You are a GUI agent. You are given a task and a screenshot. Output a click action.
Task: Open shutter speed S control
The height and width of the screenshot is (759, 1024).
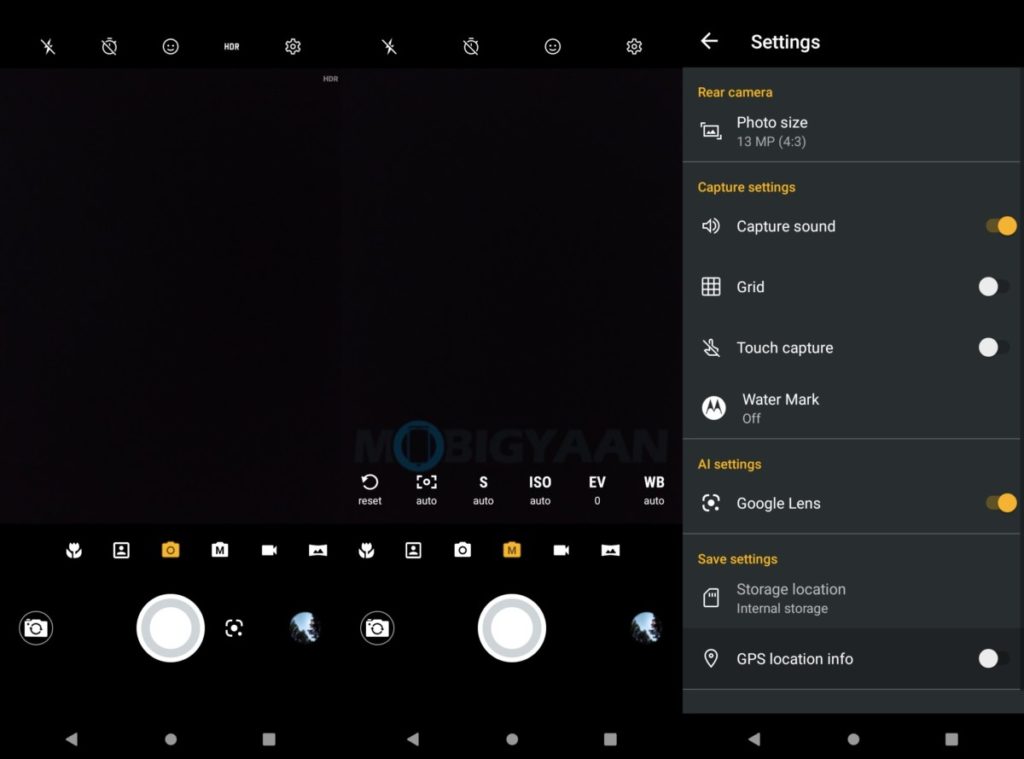[483, 490]
